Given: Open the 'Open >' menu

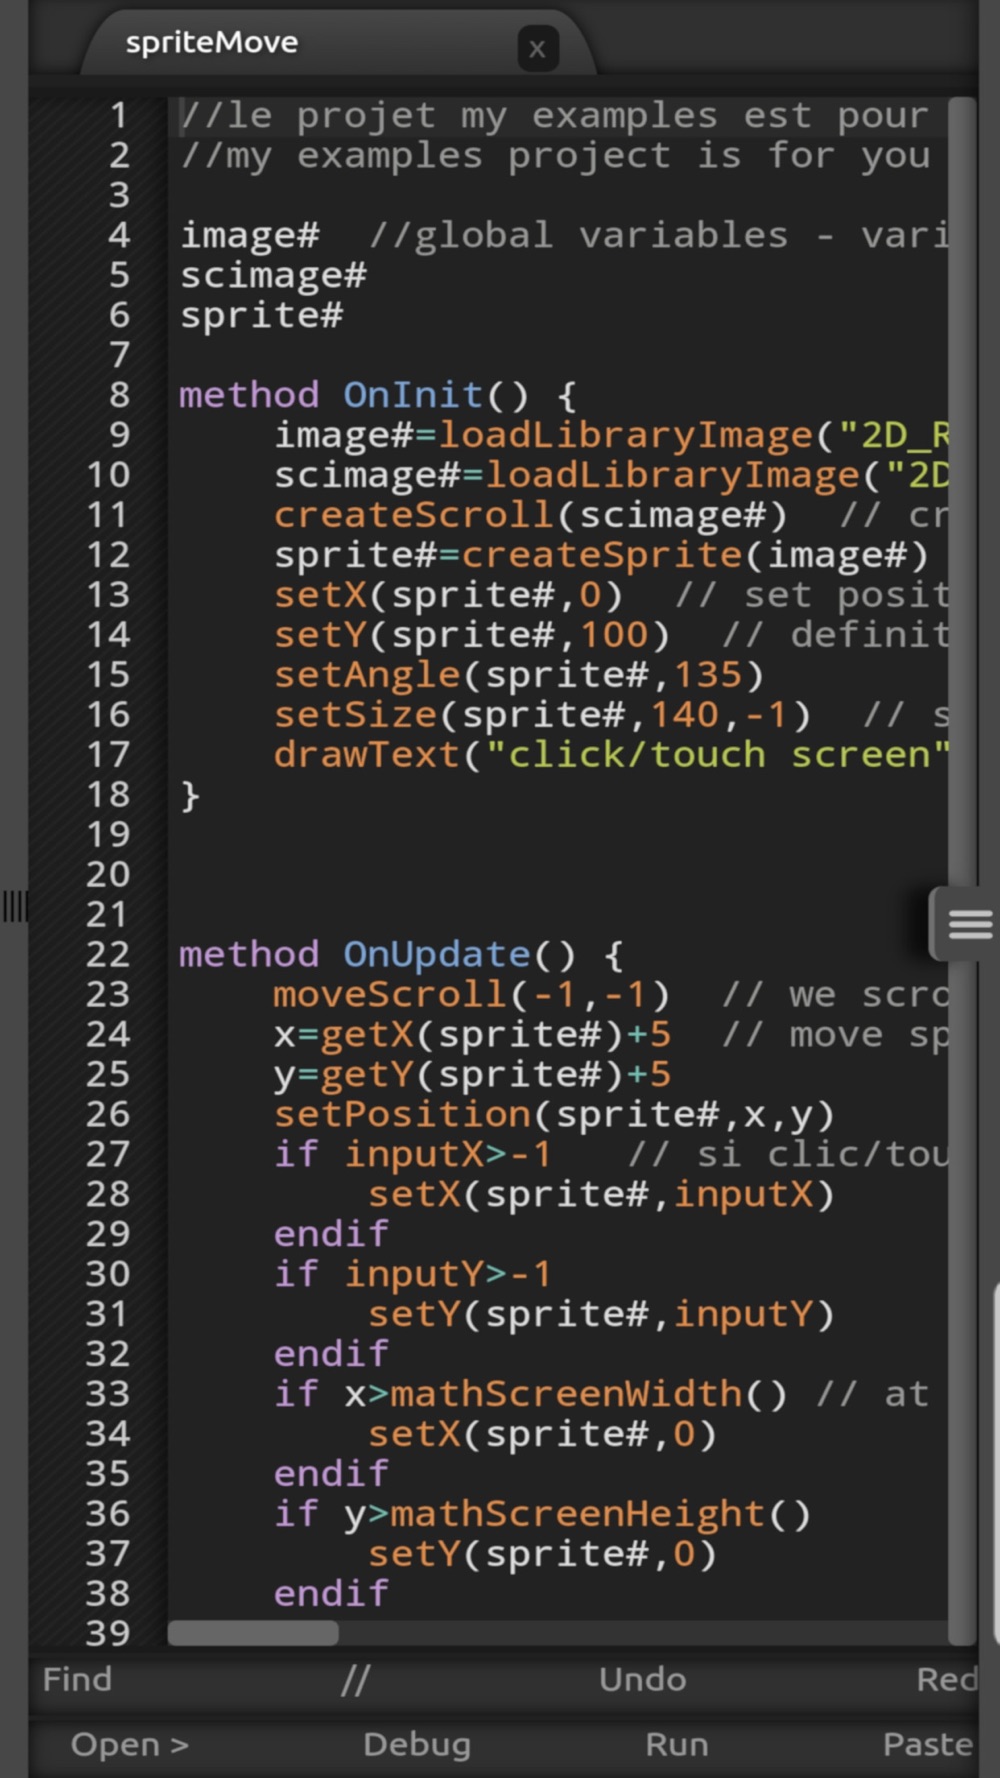Looking at the screenshot, I should tap(130, 1745).
